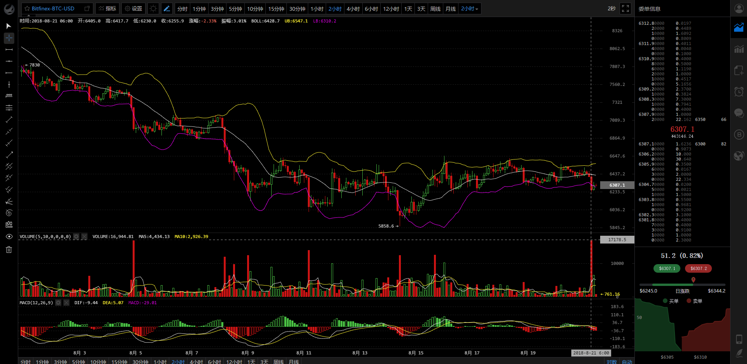Open the chat bubble panel on right sidebar
The image size is (747, 364).
(x=739, y=113)
